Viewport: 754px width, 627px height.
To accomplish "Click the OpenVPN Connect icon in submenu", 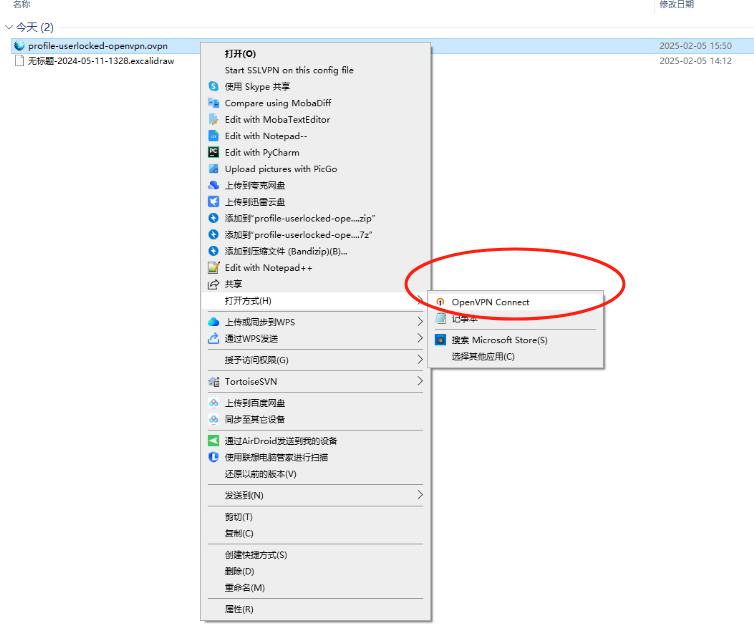I will [x=440, y=302].
